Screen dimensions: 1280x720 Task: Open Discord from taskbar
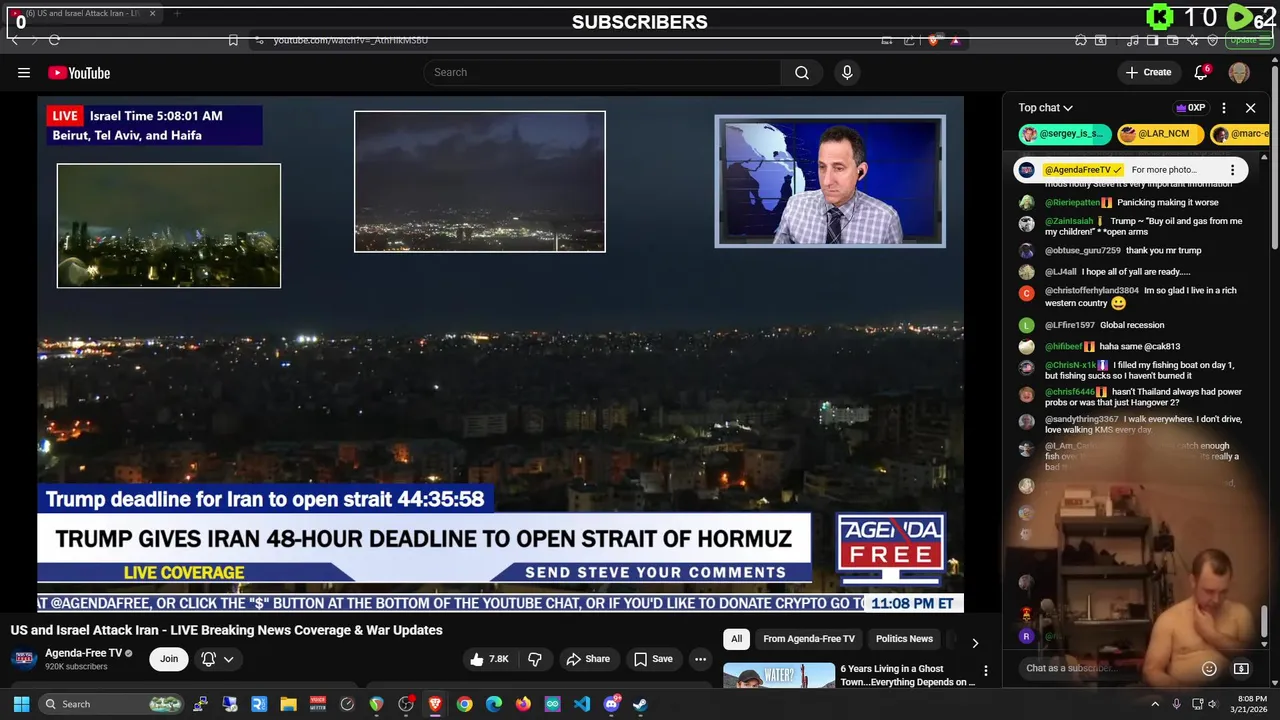pos(611,704)
